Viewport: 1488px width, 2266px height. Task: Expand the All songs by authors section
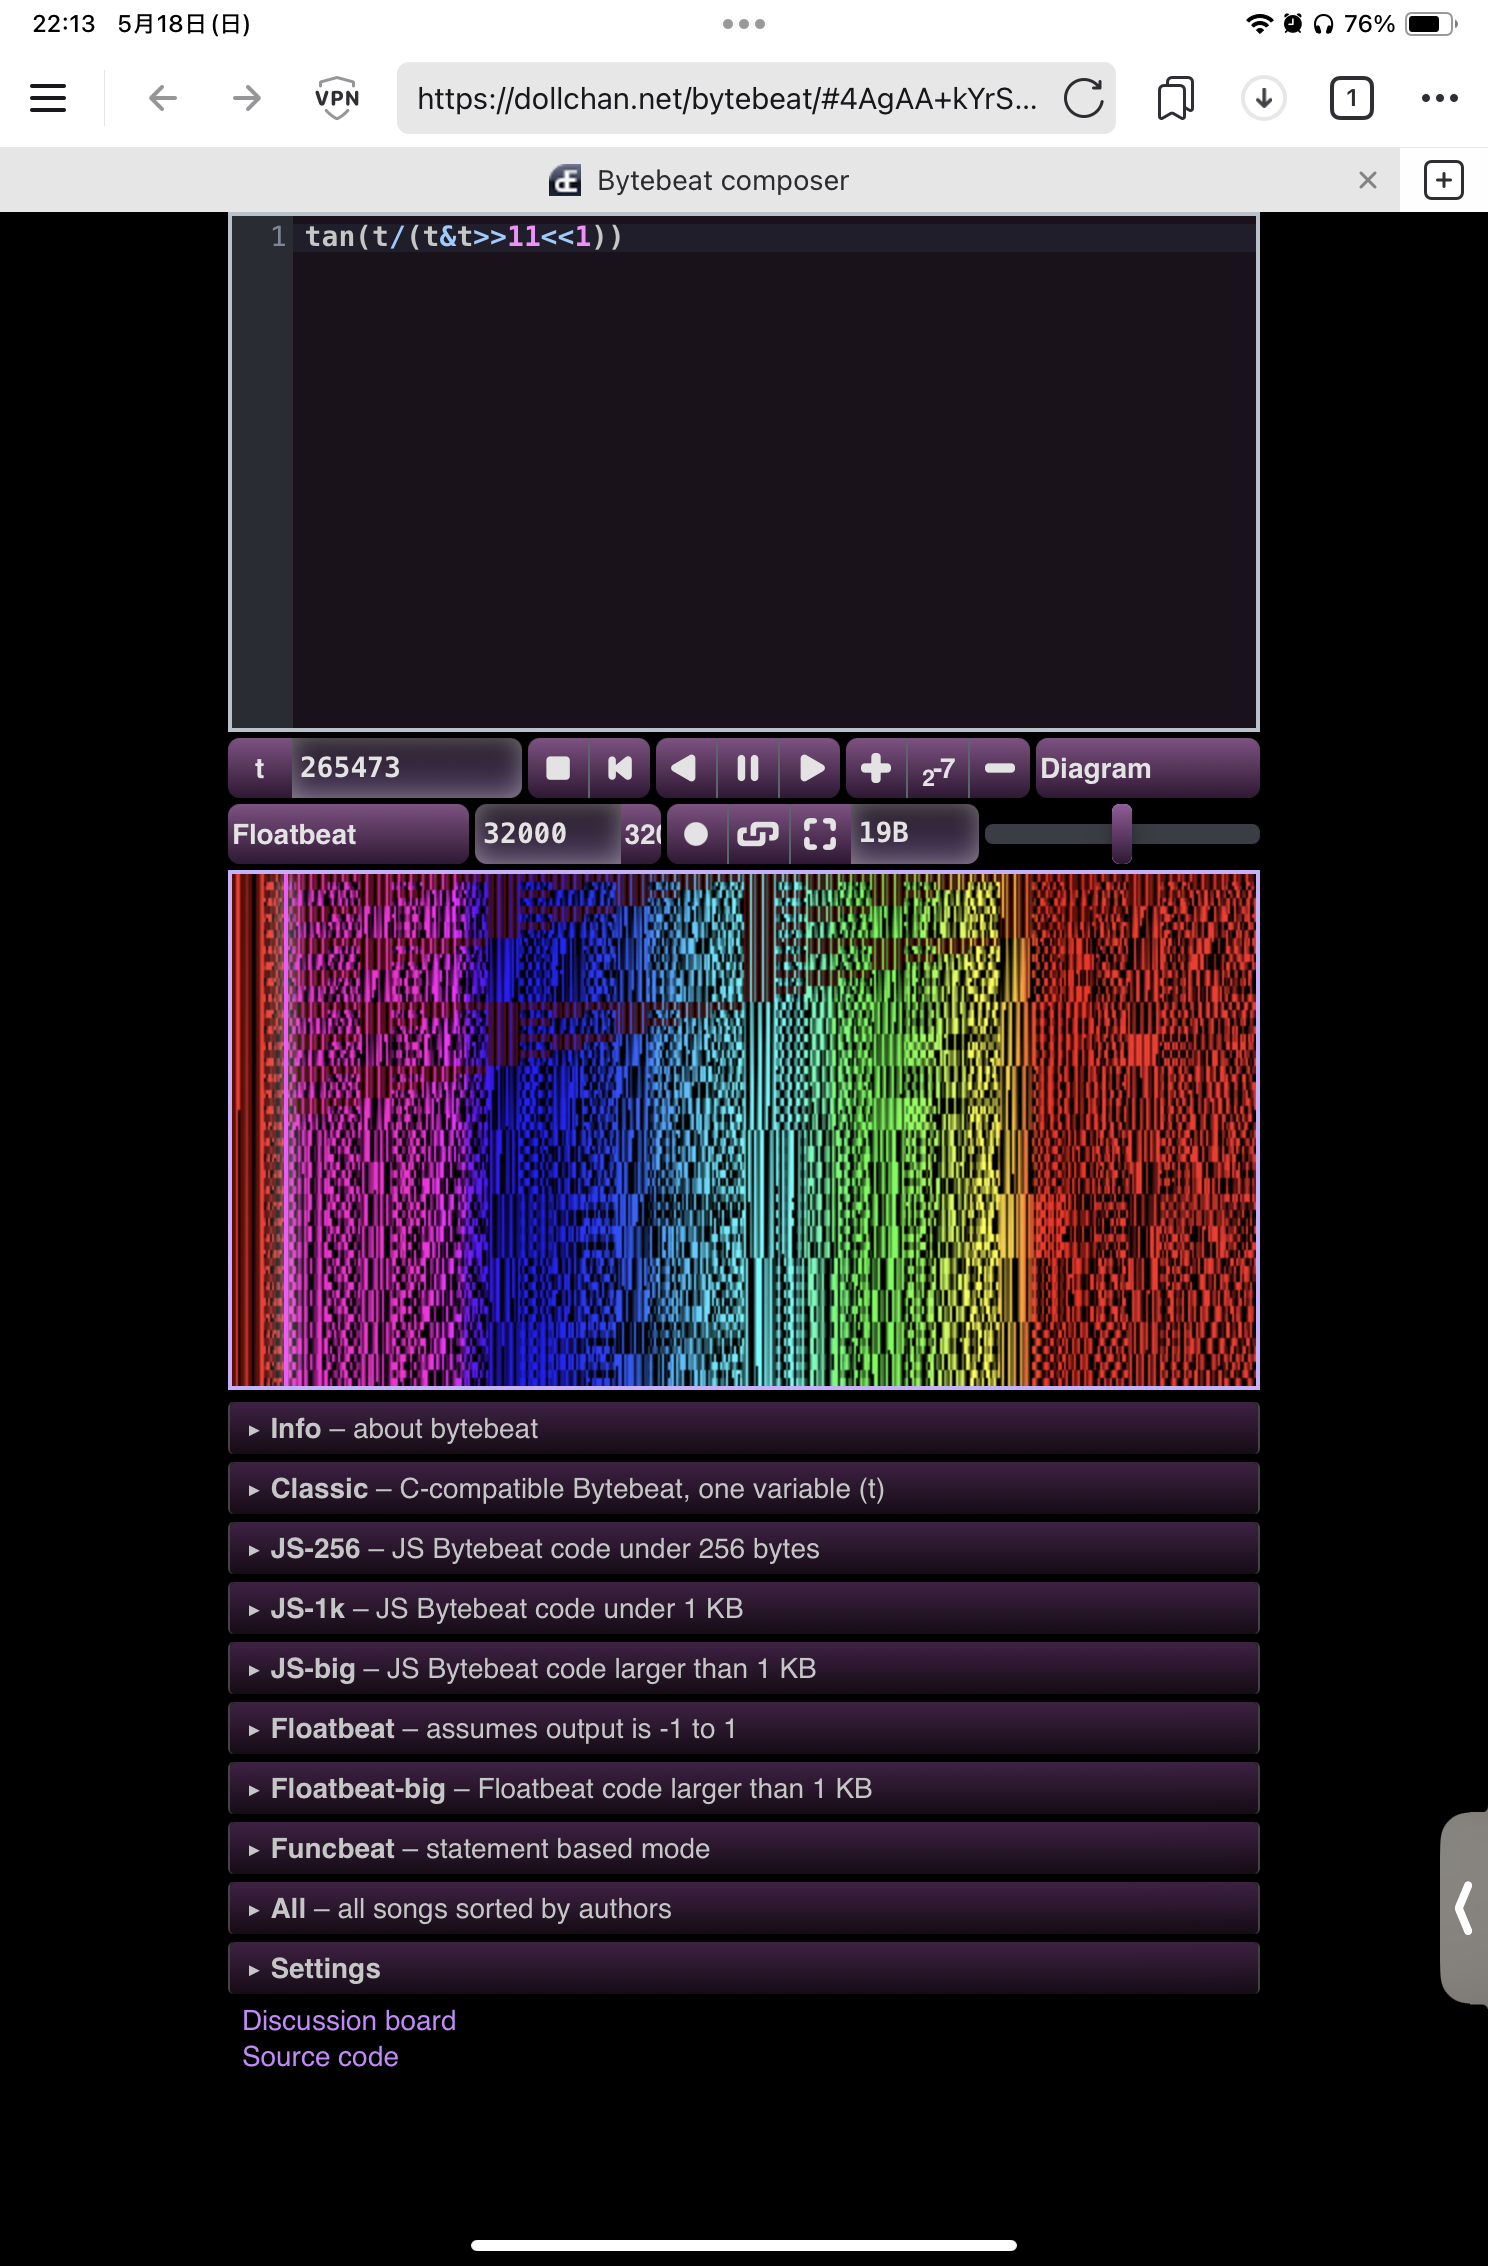[744, 1908]
